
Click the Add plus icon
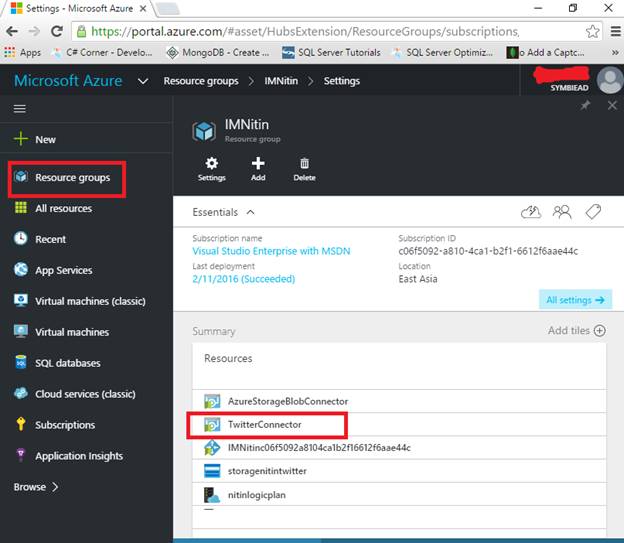click(258, 163)
